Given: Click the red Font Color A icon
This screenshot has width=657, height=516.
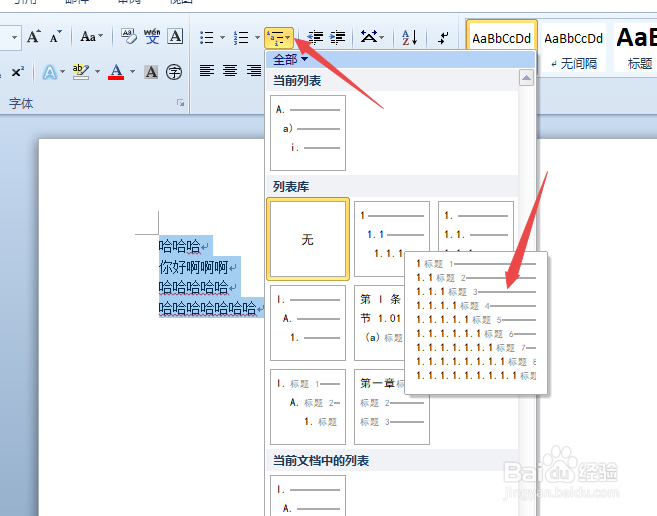Looking at the screenshot, I should pos(116,72).
